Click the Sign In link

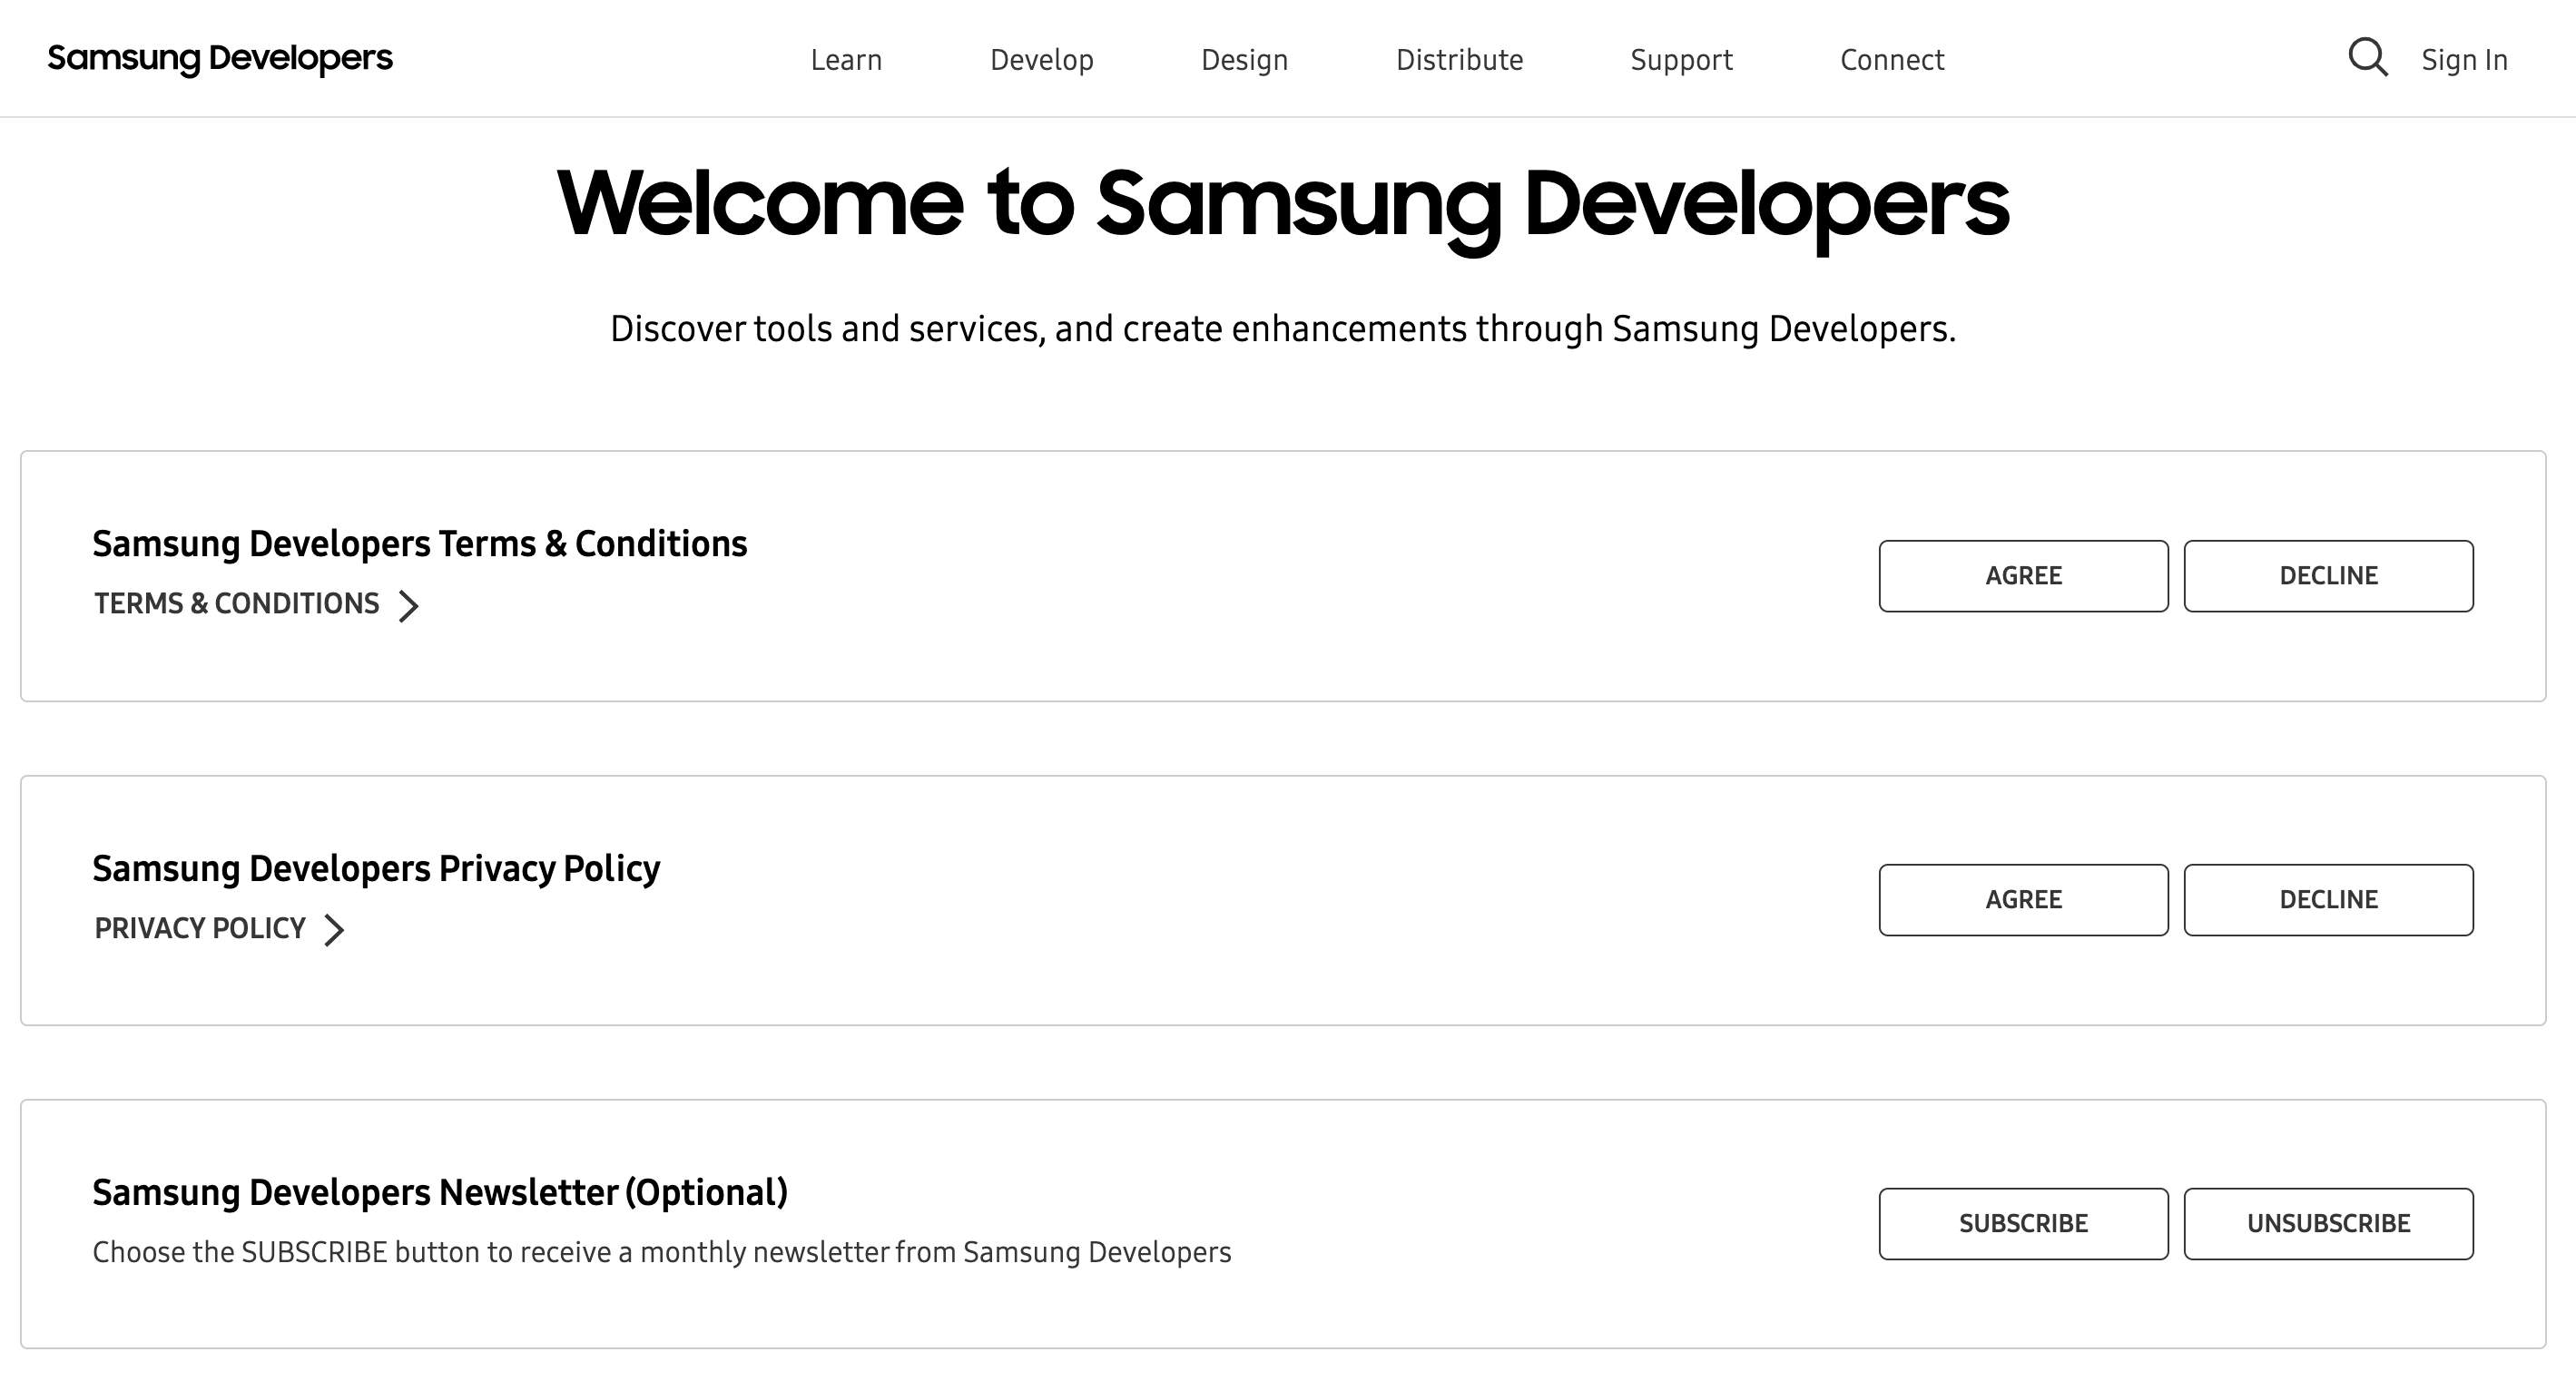click(x=2464, y=60)
